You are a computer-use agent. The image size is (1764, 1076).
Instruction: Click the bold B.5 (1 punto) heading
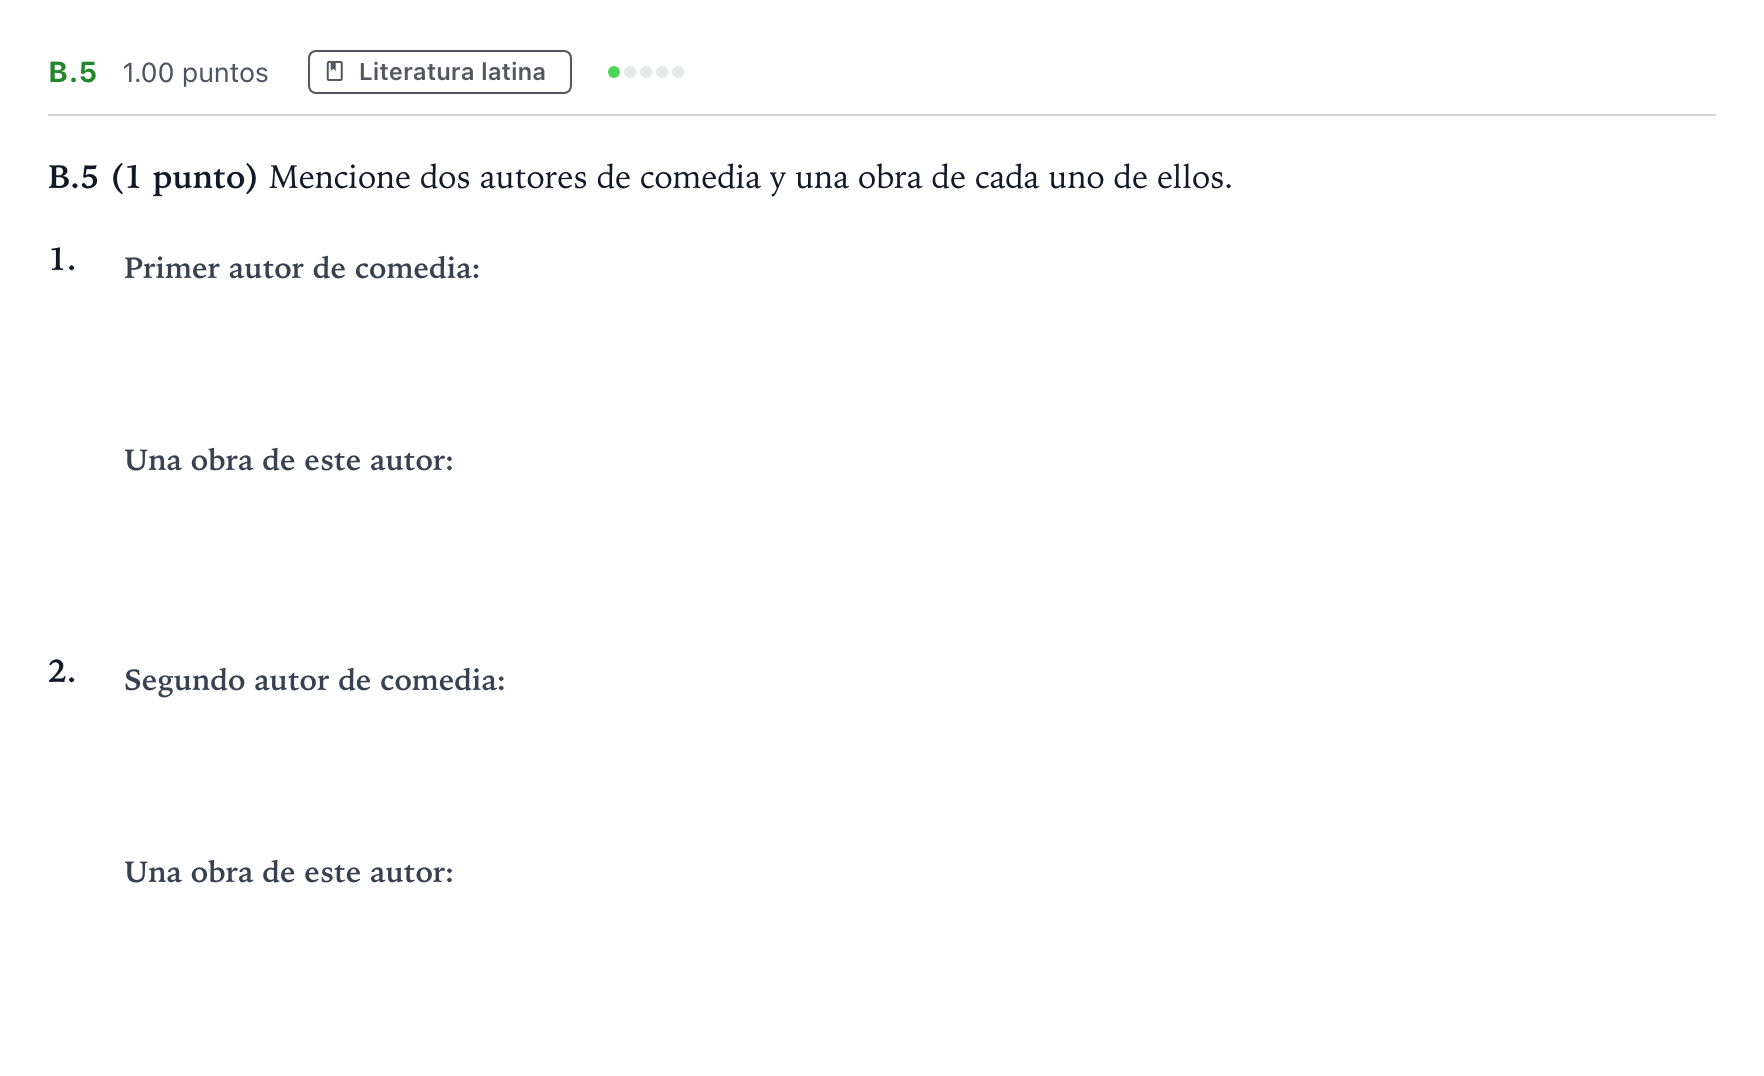coord(153,178)
